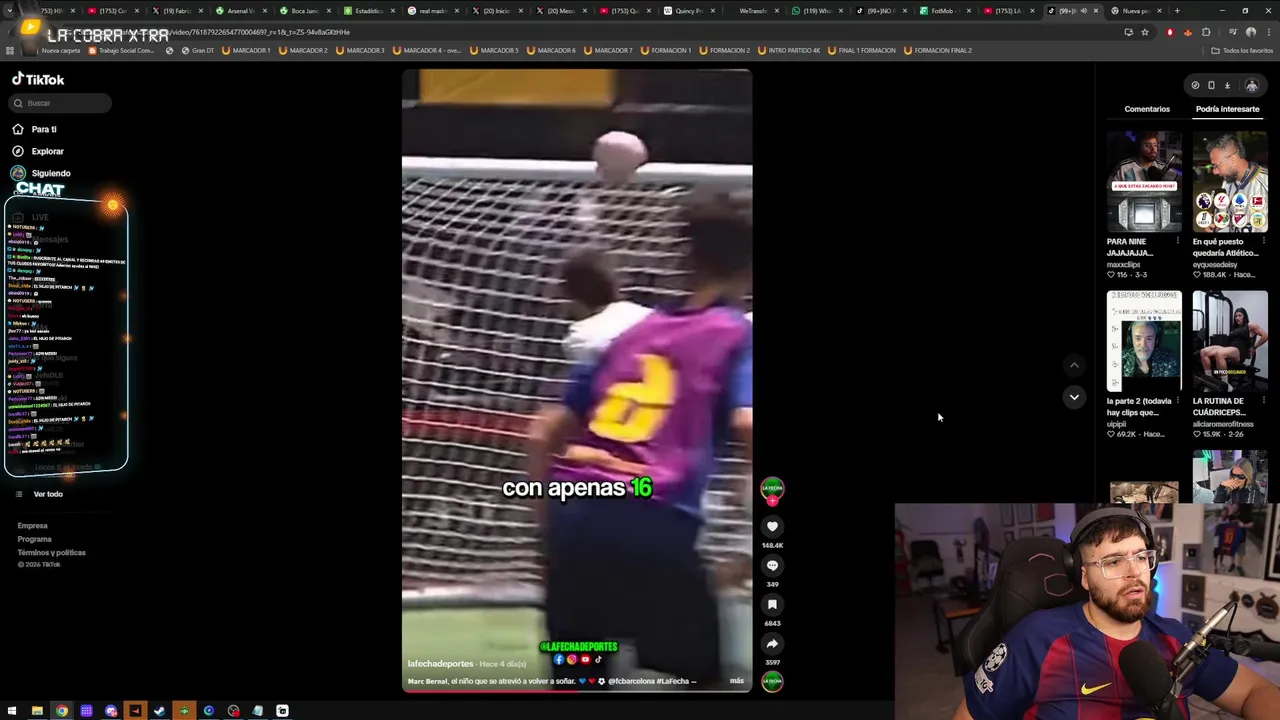Go to next video with down chevron

coord(1074,397)
